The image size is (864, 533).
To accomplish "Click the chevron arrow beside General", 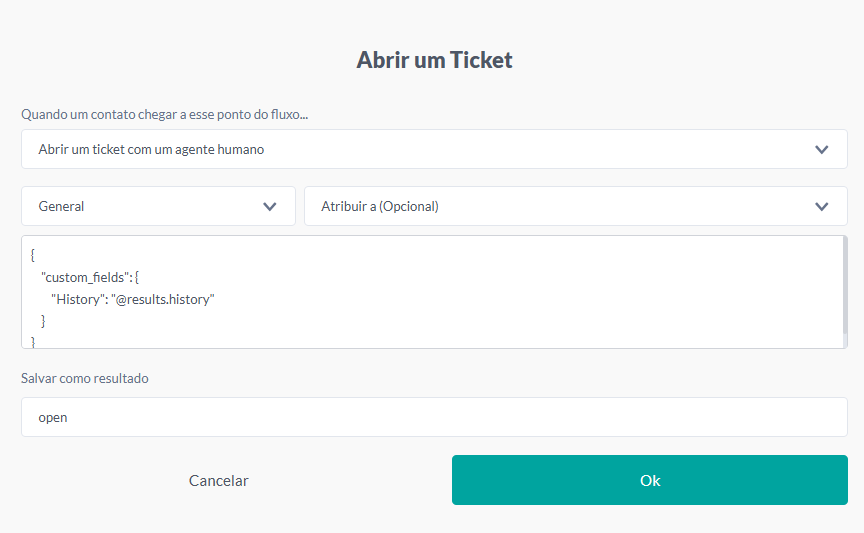I will pyautogui.click(x=269, y=206).
